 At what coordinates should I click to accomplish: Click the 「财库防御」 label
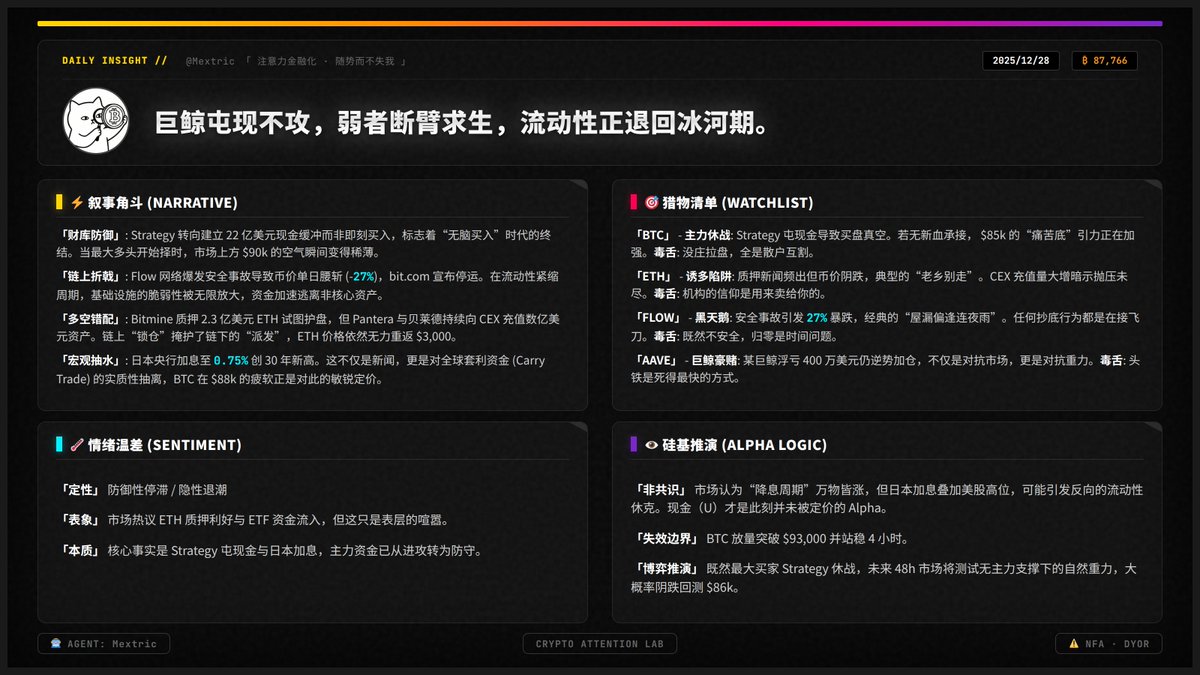91,235
